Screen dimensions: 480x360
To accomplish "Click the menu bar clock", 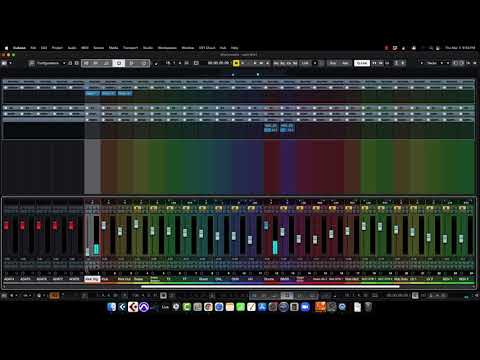I will tap(460, 48).
